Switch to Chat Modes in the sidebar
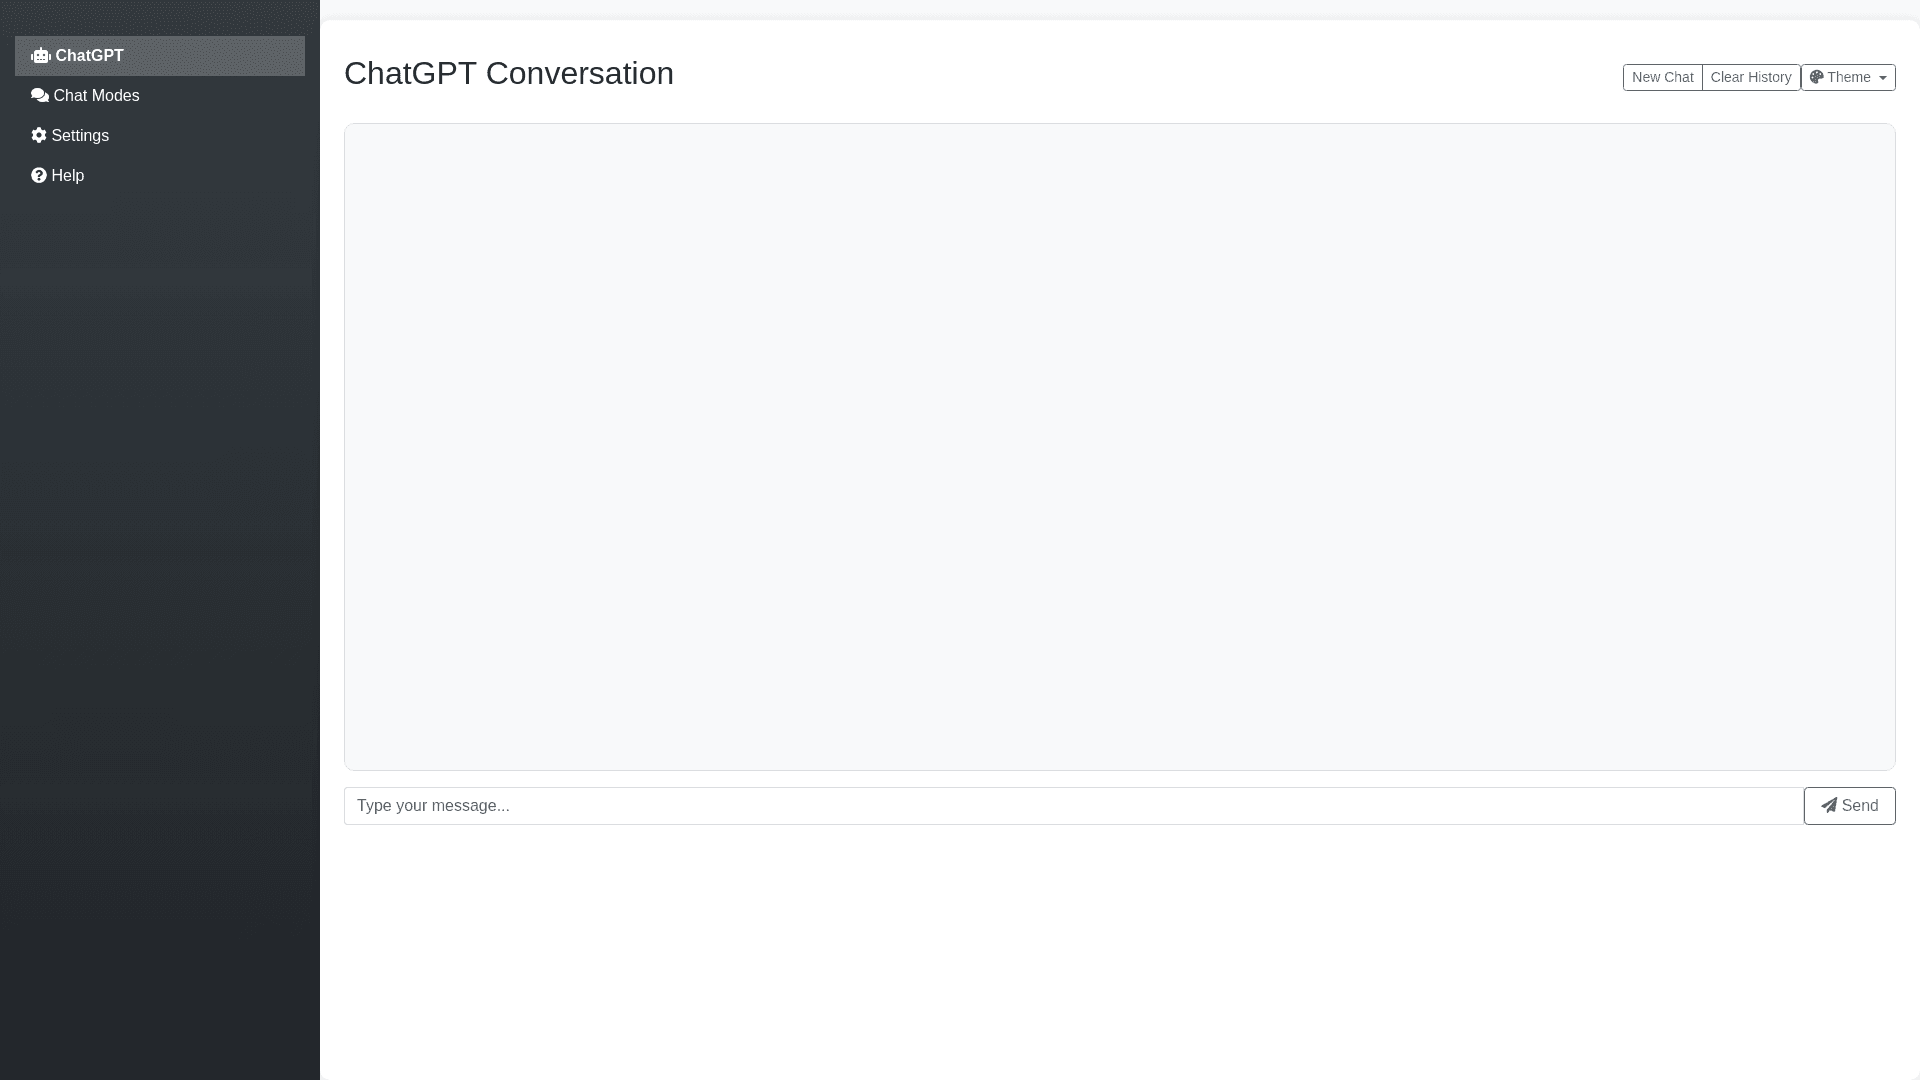 click(x=96, y=96)
